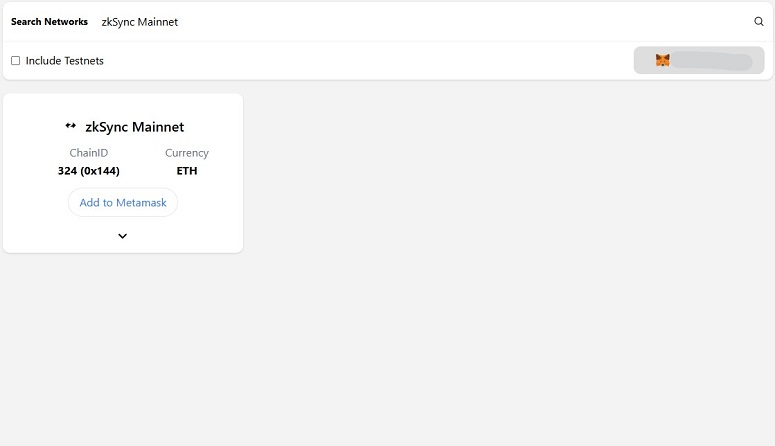
Task: Click the blurred wallet address text
Action: (712, 61)
